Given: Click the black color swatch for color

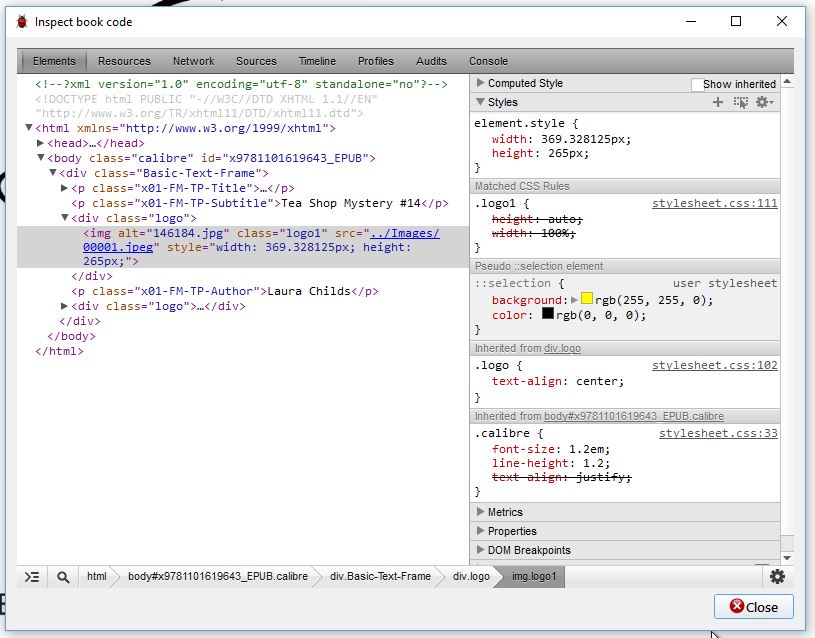Looking at the screenshot, I should tap(548, 314).
